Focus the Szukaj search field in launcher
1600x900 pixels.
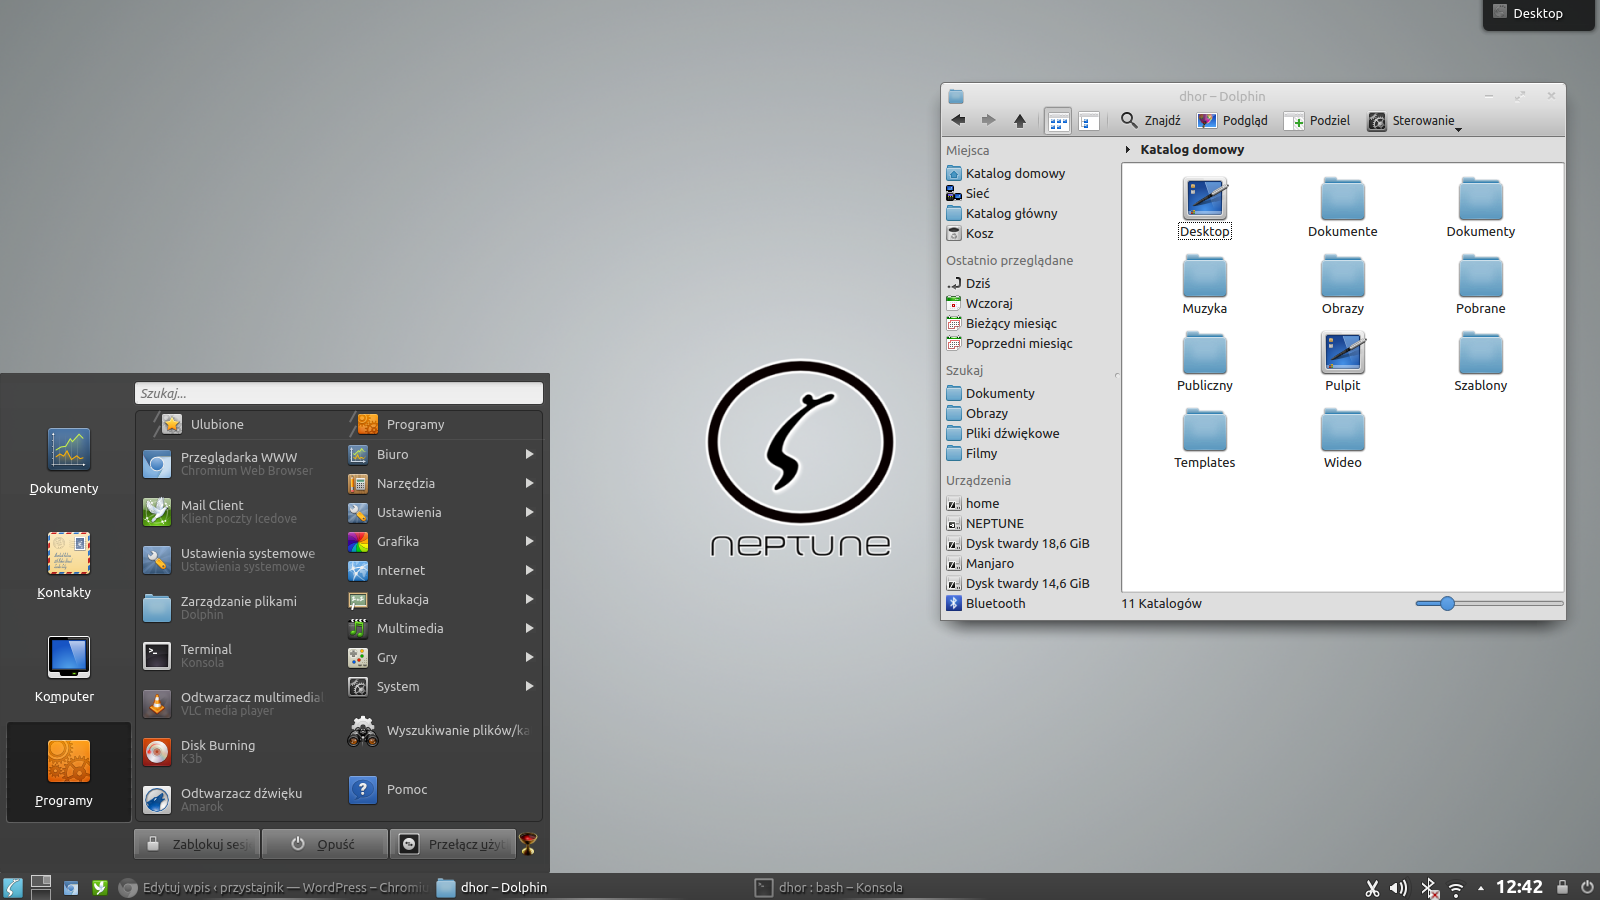click(x=339, y=393)
